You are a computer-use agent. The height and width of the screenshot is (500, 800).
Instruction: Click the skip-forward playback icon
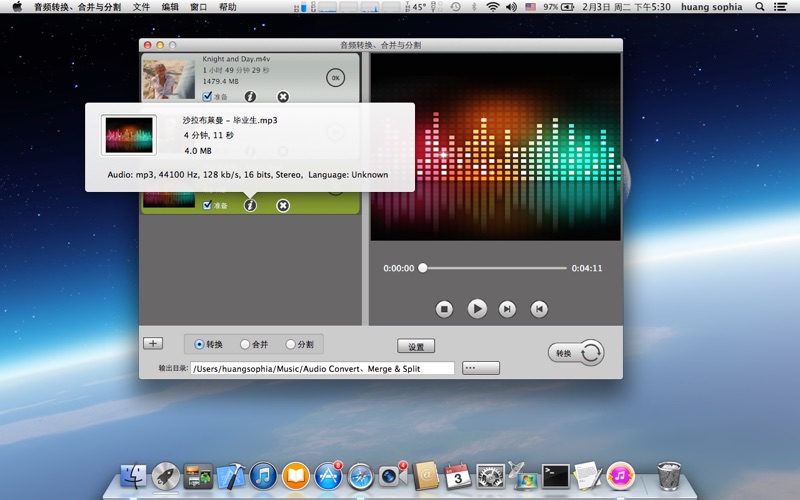tap(507, 309)
